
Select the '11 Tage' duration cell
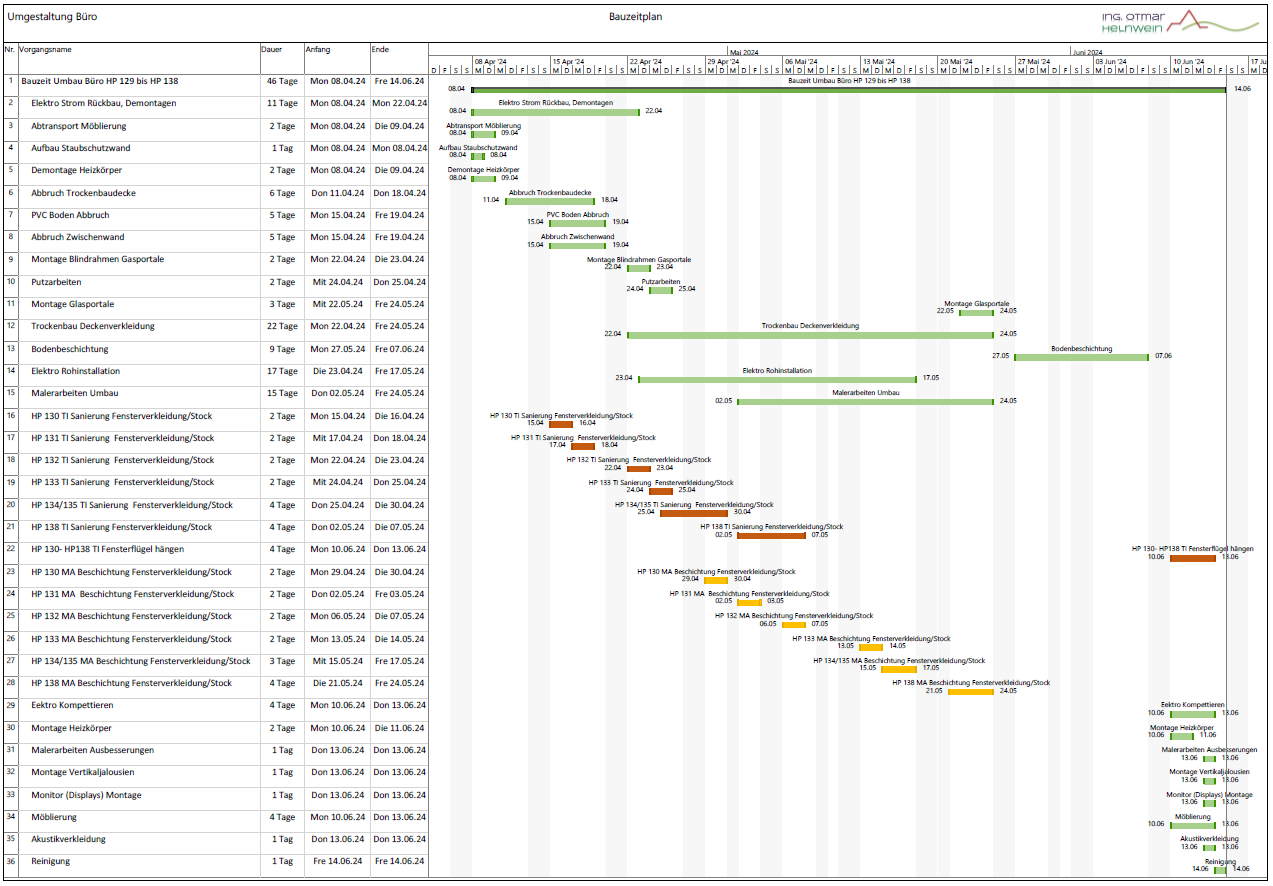pyautogui.click(x=281, y=103)
